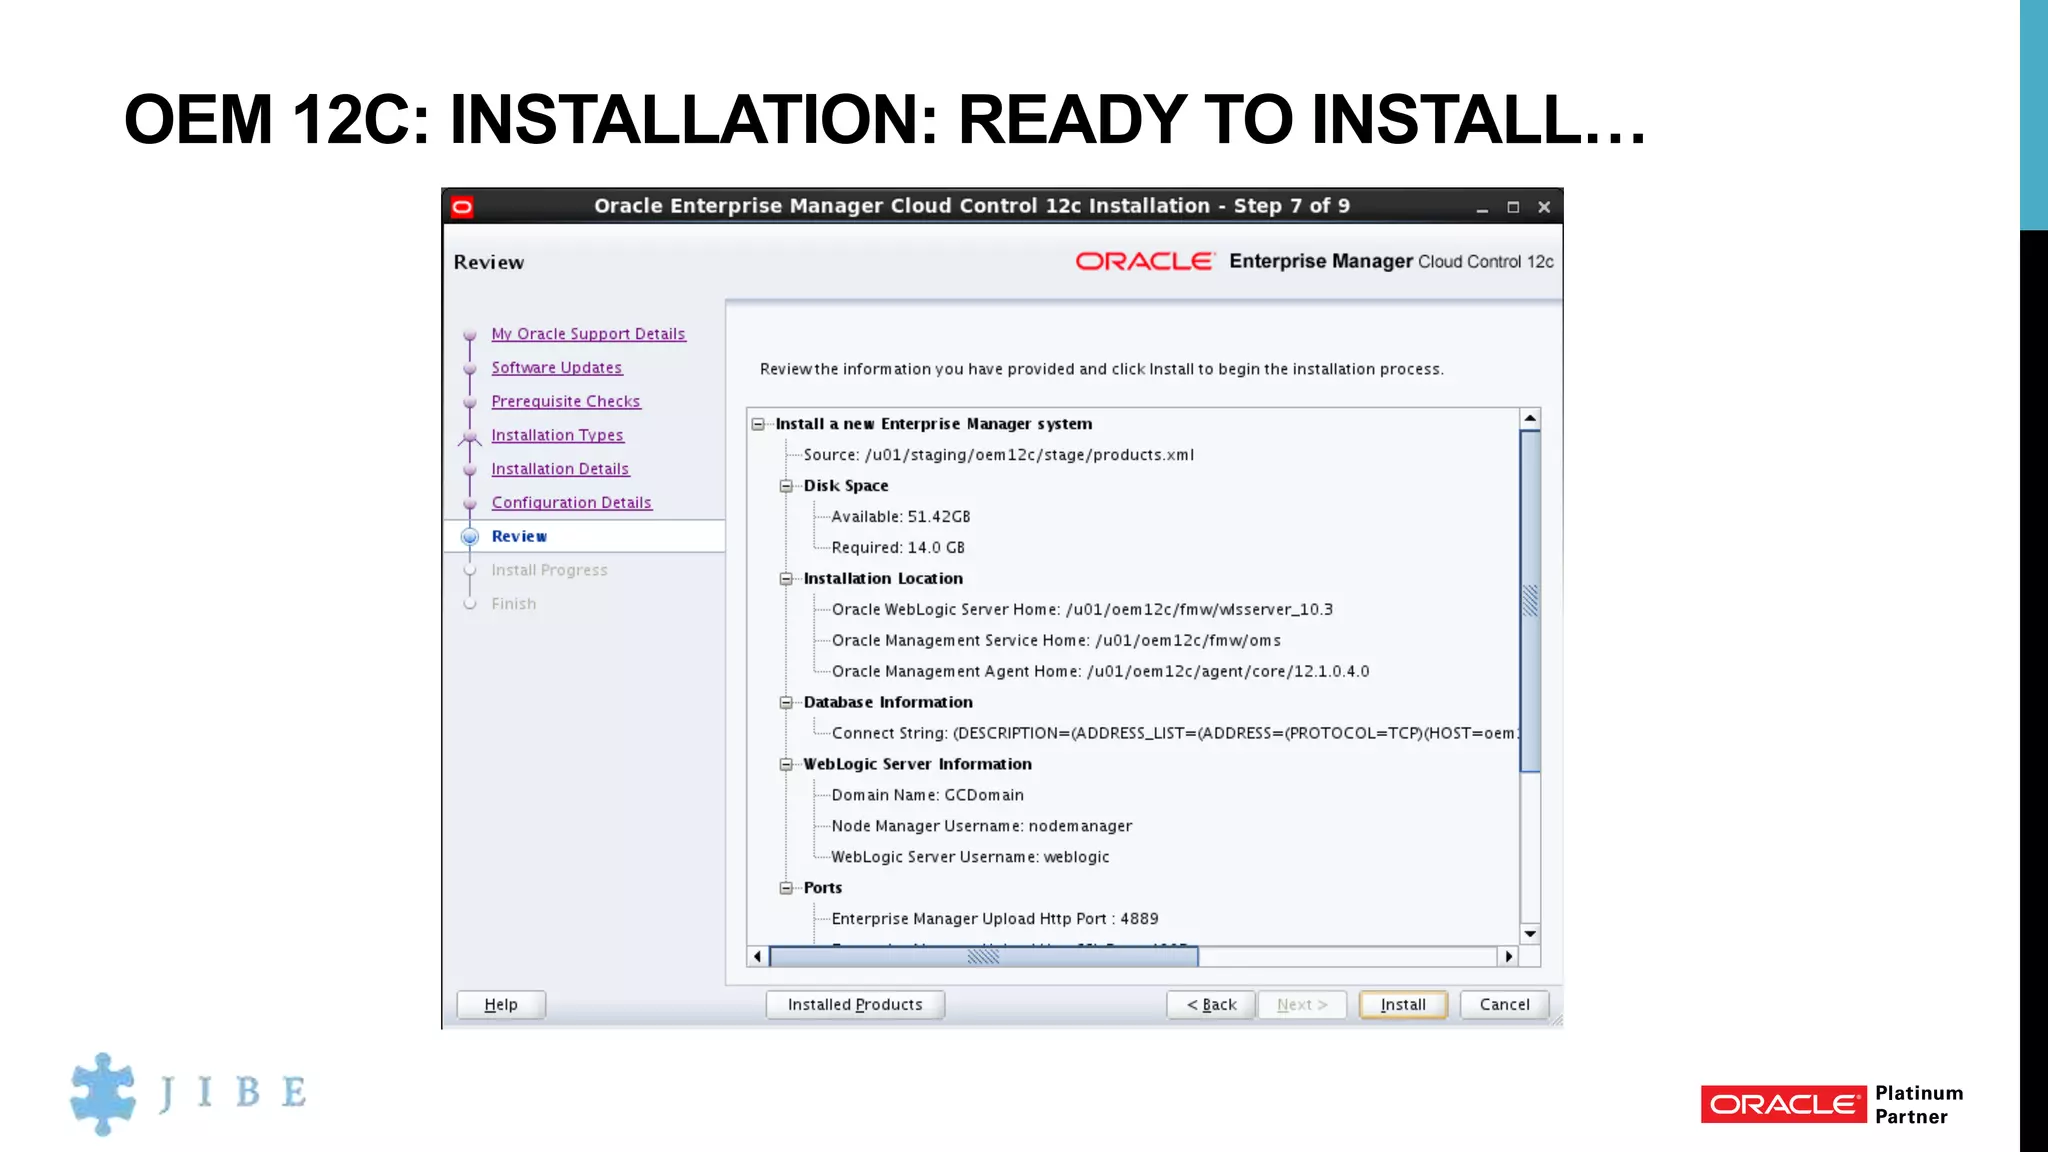Click the Install button
This screenshot has width=2048, height=1152.
click(x=1403, y=1004)
